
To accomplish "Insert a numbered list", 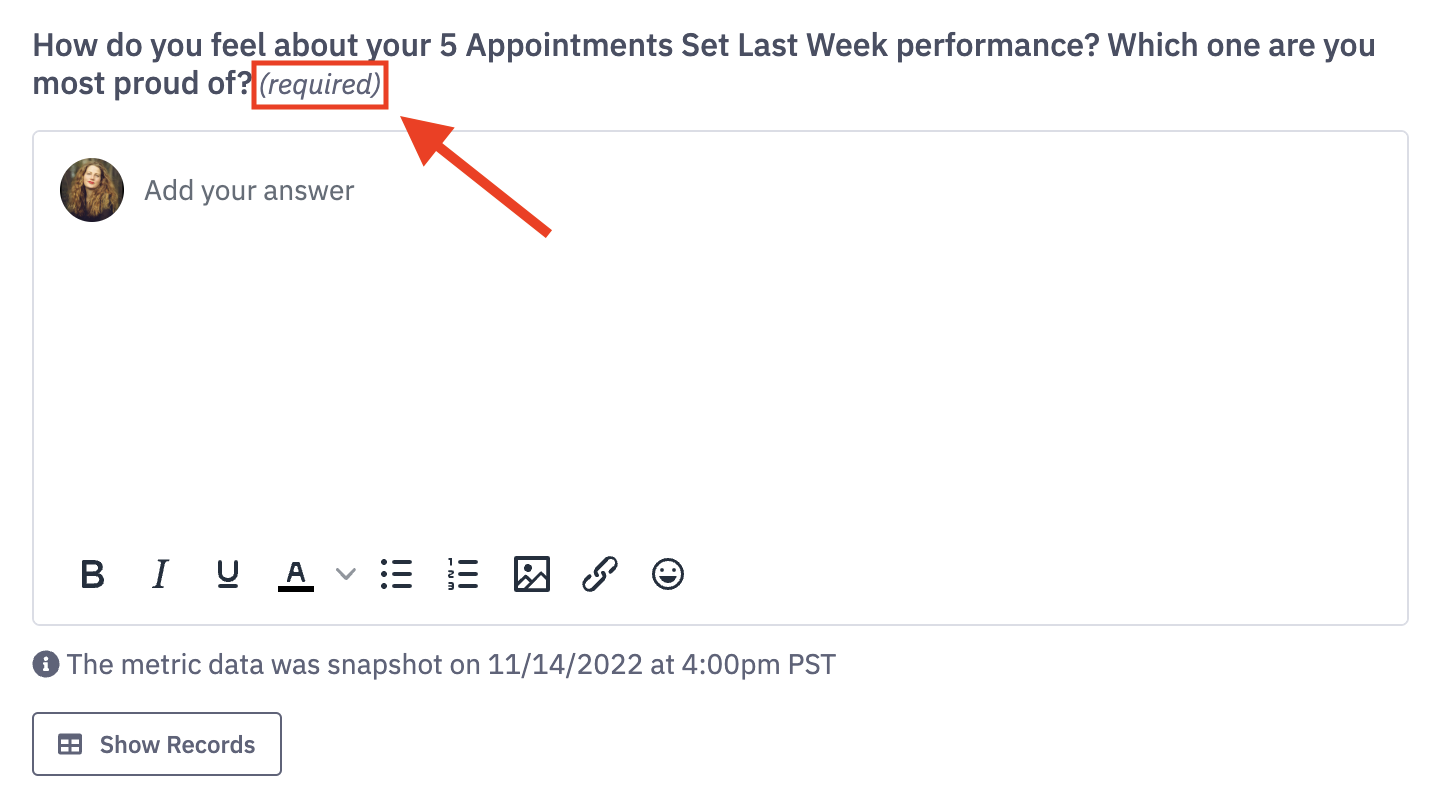I will point(463,574).
